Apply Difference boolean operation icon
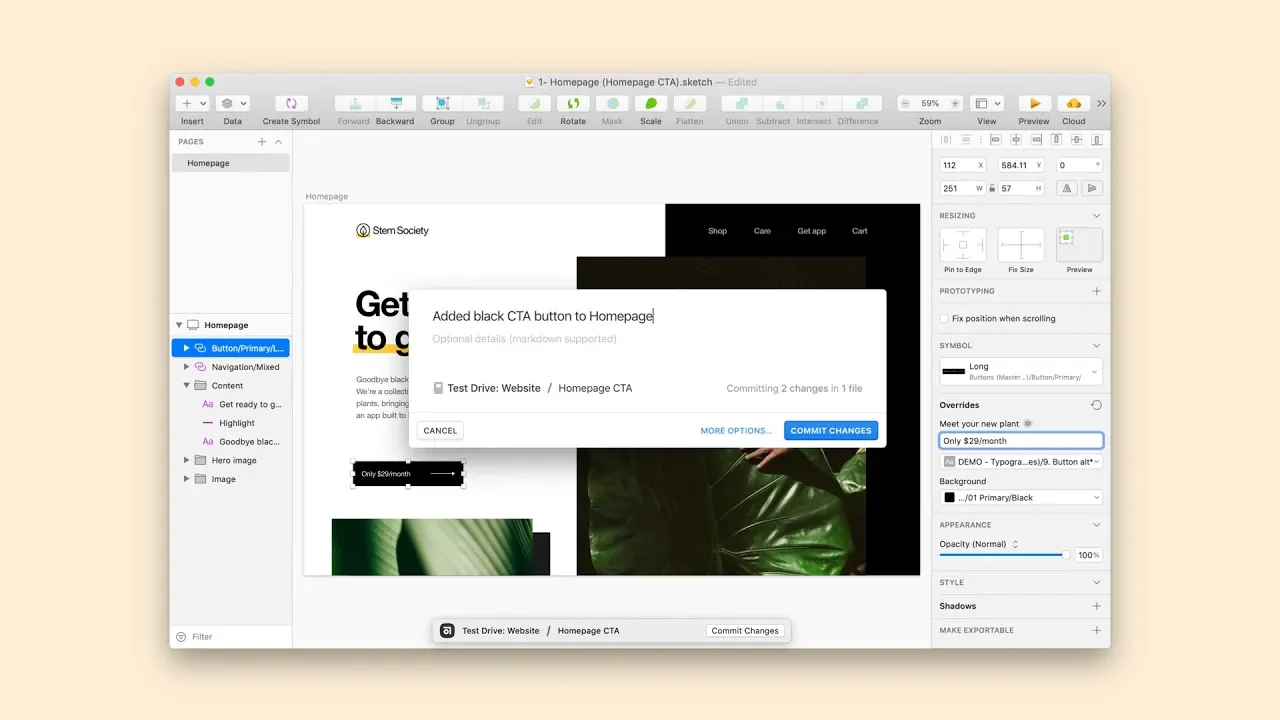The height and width of the screenshot is (720, 1280). click(x=862, y=103)
